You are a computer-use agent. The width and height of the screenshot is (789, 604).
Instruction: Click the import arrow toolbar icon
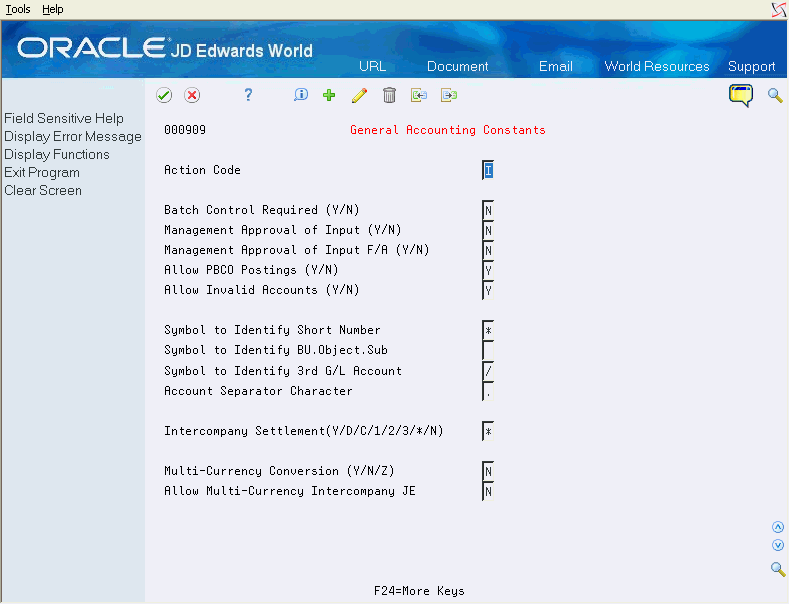[x=419, y=95]
